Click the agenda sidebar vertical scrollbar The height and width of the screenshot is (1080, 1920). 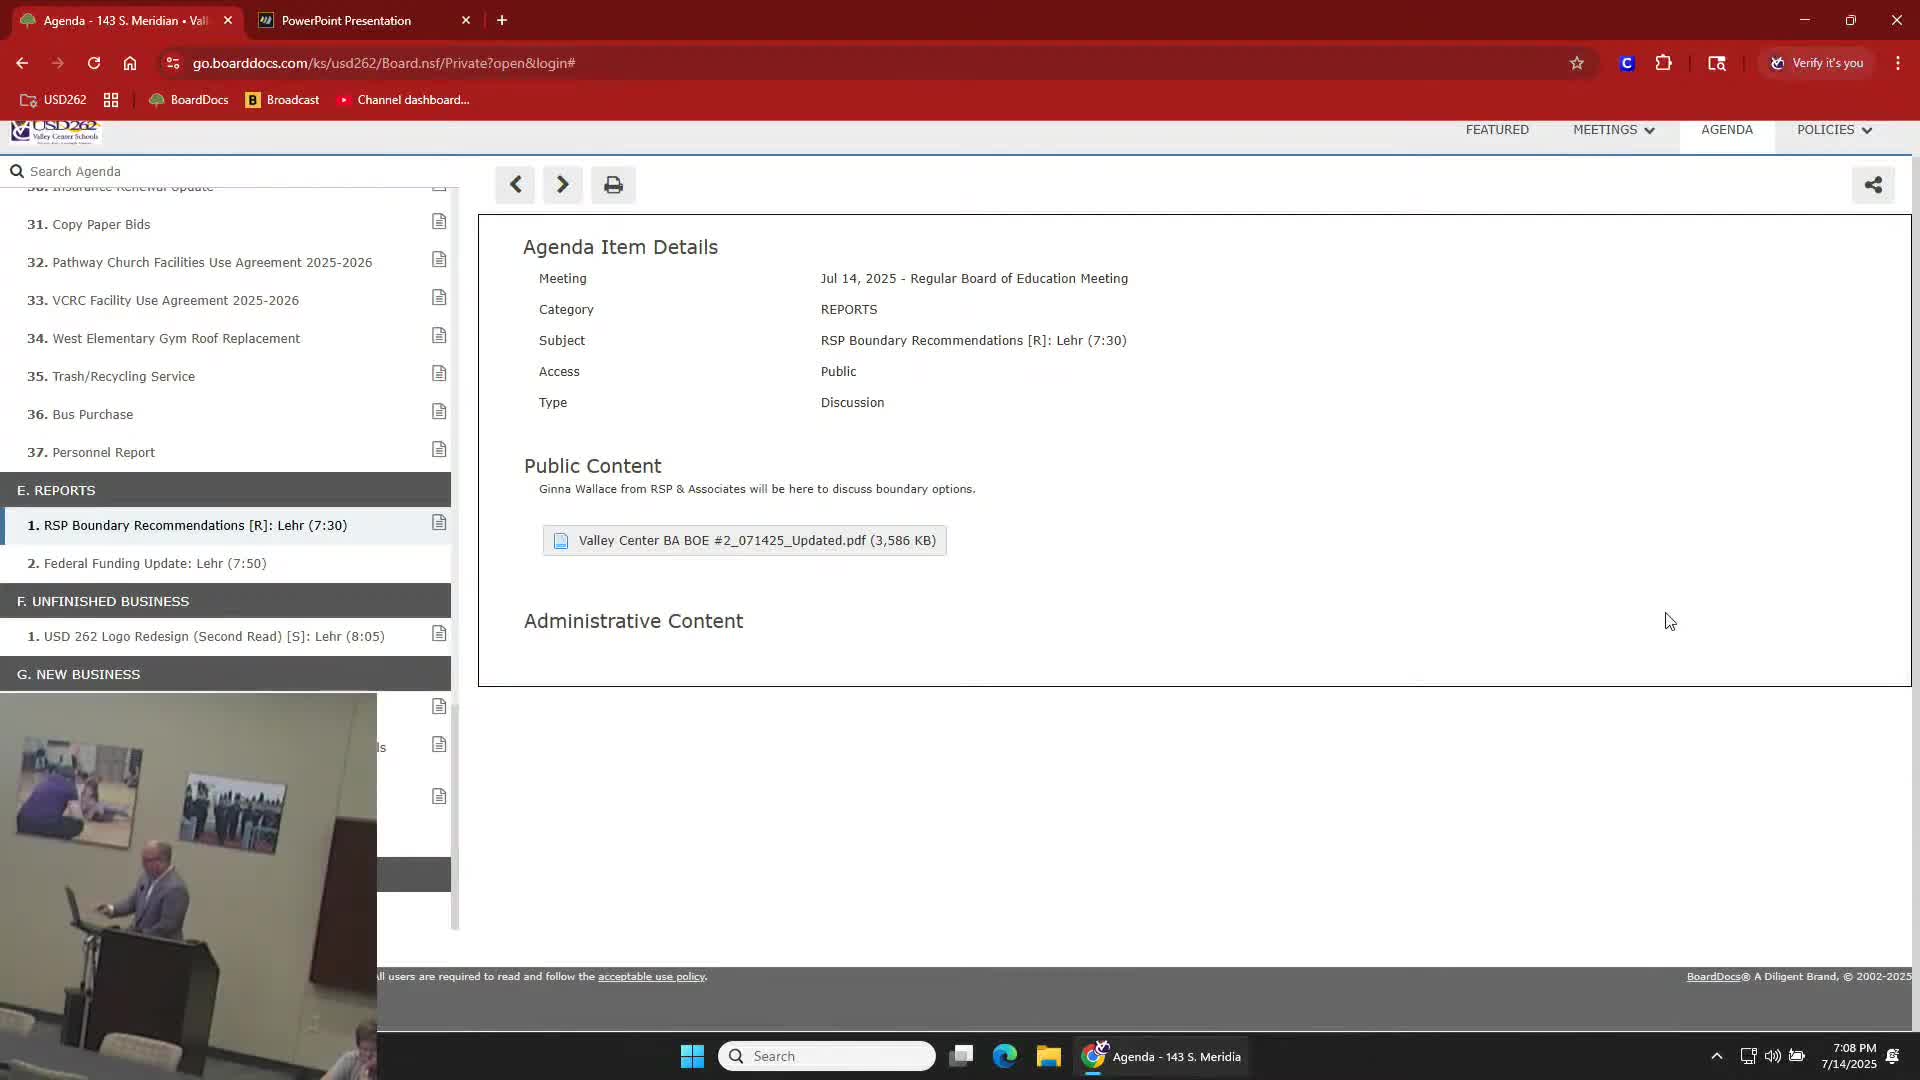[455, 815]
